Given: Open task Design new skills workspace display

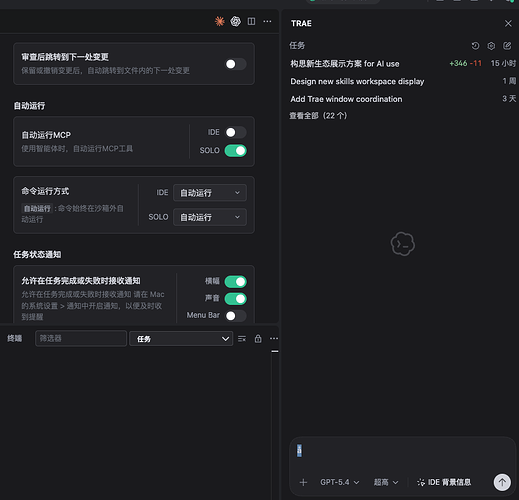Looking at the screenshot, I should 357,81.
